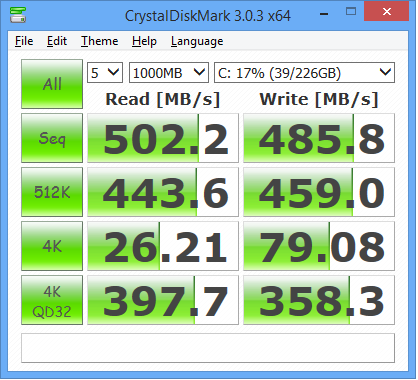Screen dimensions: 418x380
Task: Select the Seq write result 485.8
Action: (319, 138)
